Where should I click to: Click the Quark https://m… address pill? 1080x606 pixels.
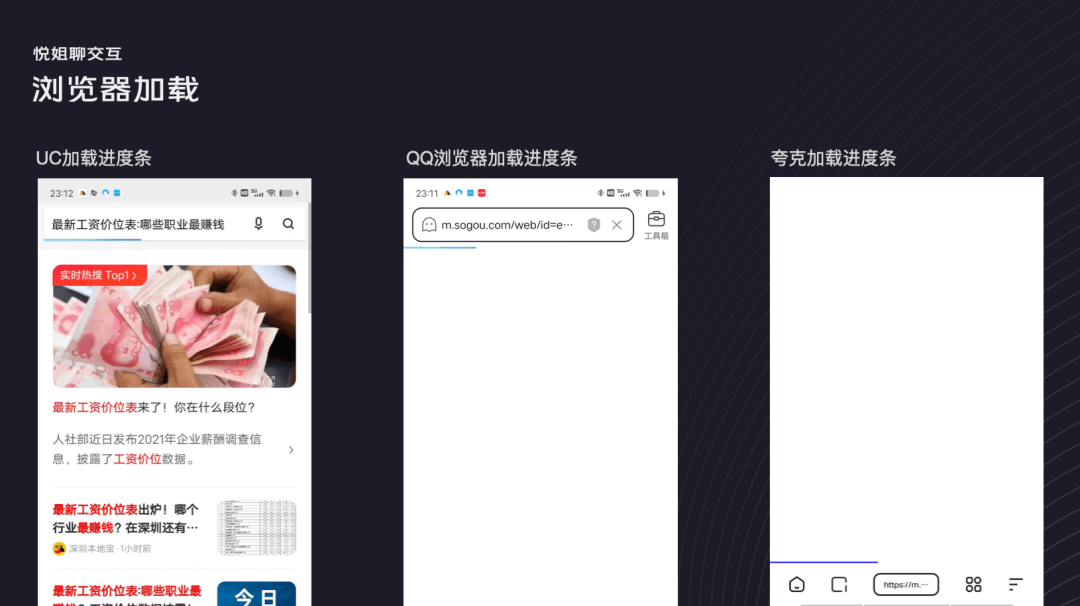pos(906,585)
